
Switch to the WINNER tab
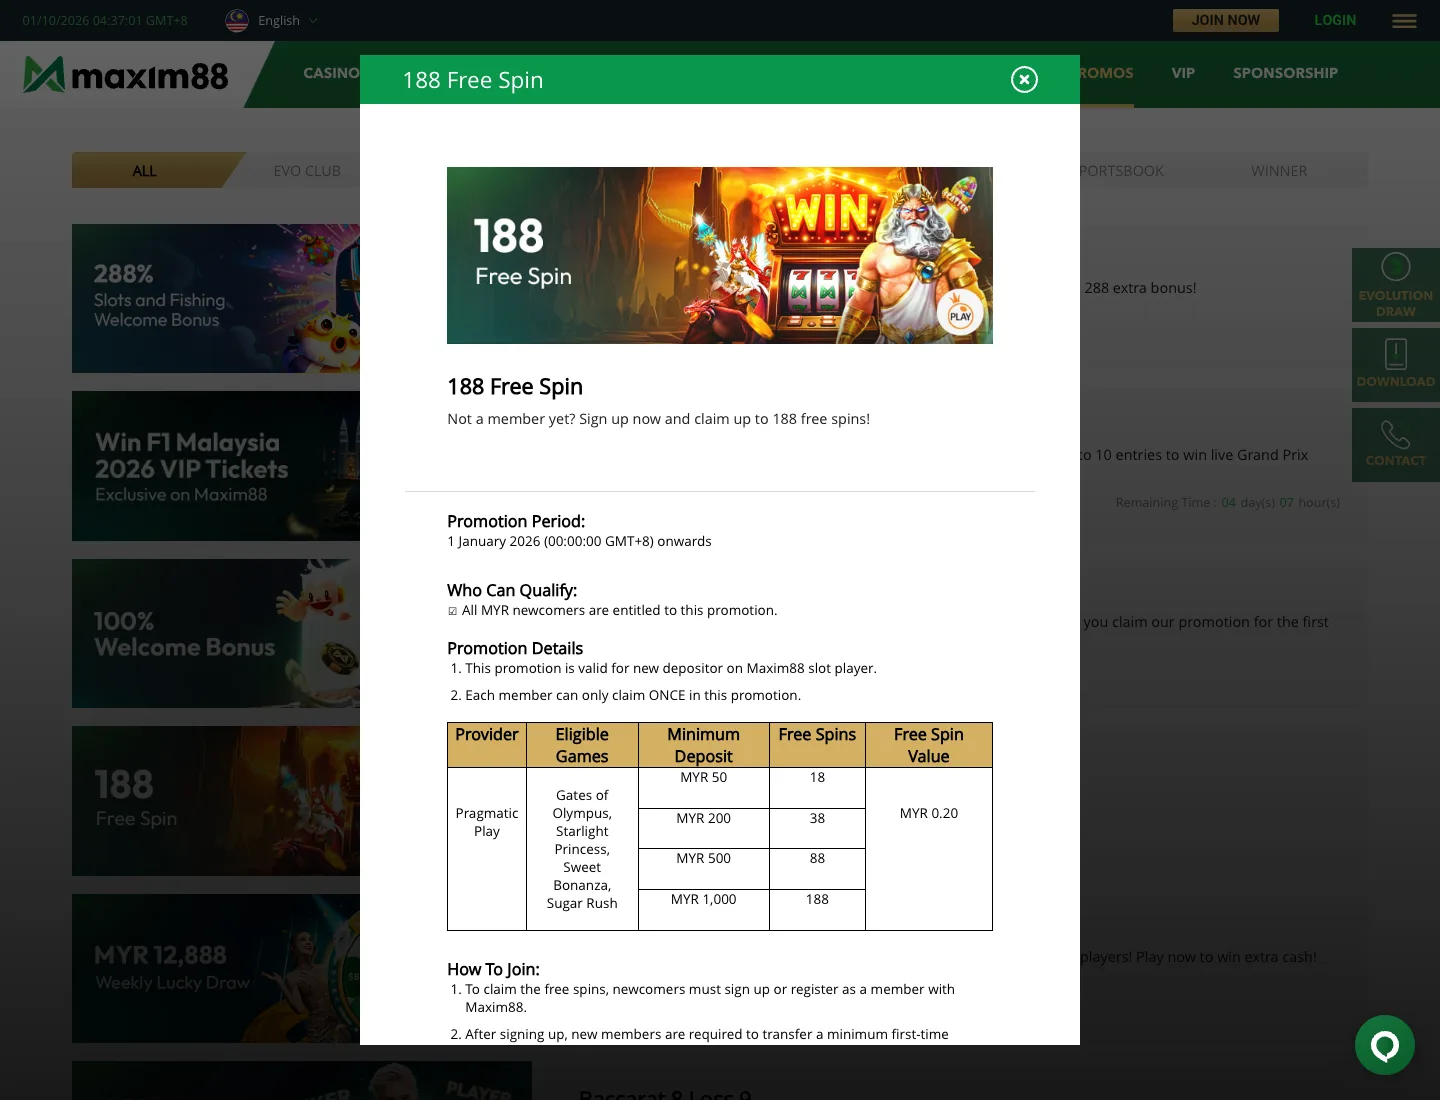tap(1279, 171)
